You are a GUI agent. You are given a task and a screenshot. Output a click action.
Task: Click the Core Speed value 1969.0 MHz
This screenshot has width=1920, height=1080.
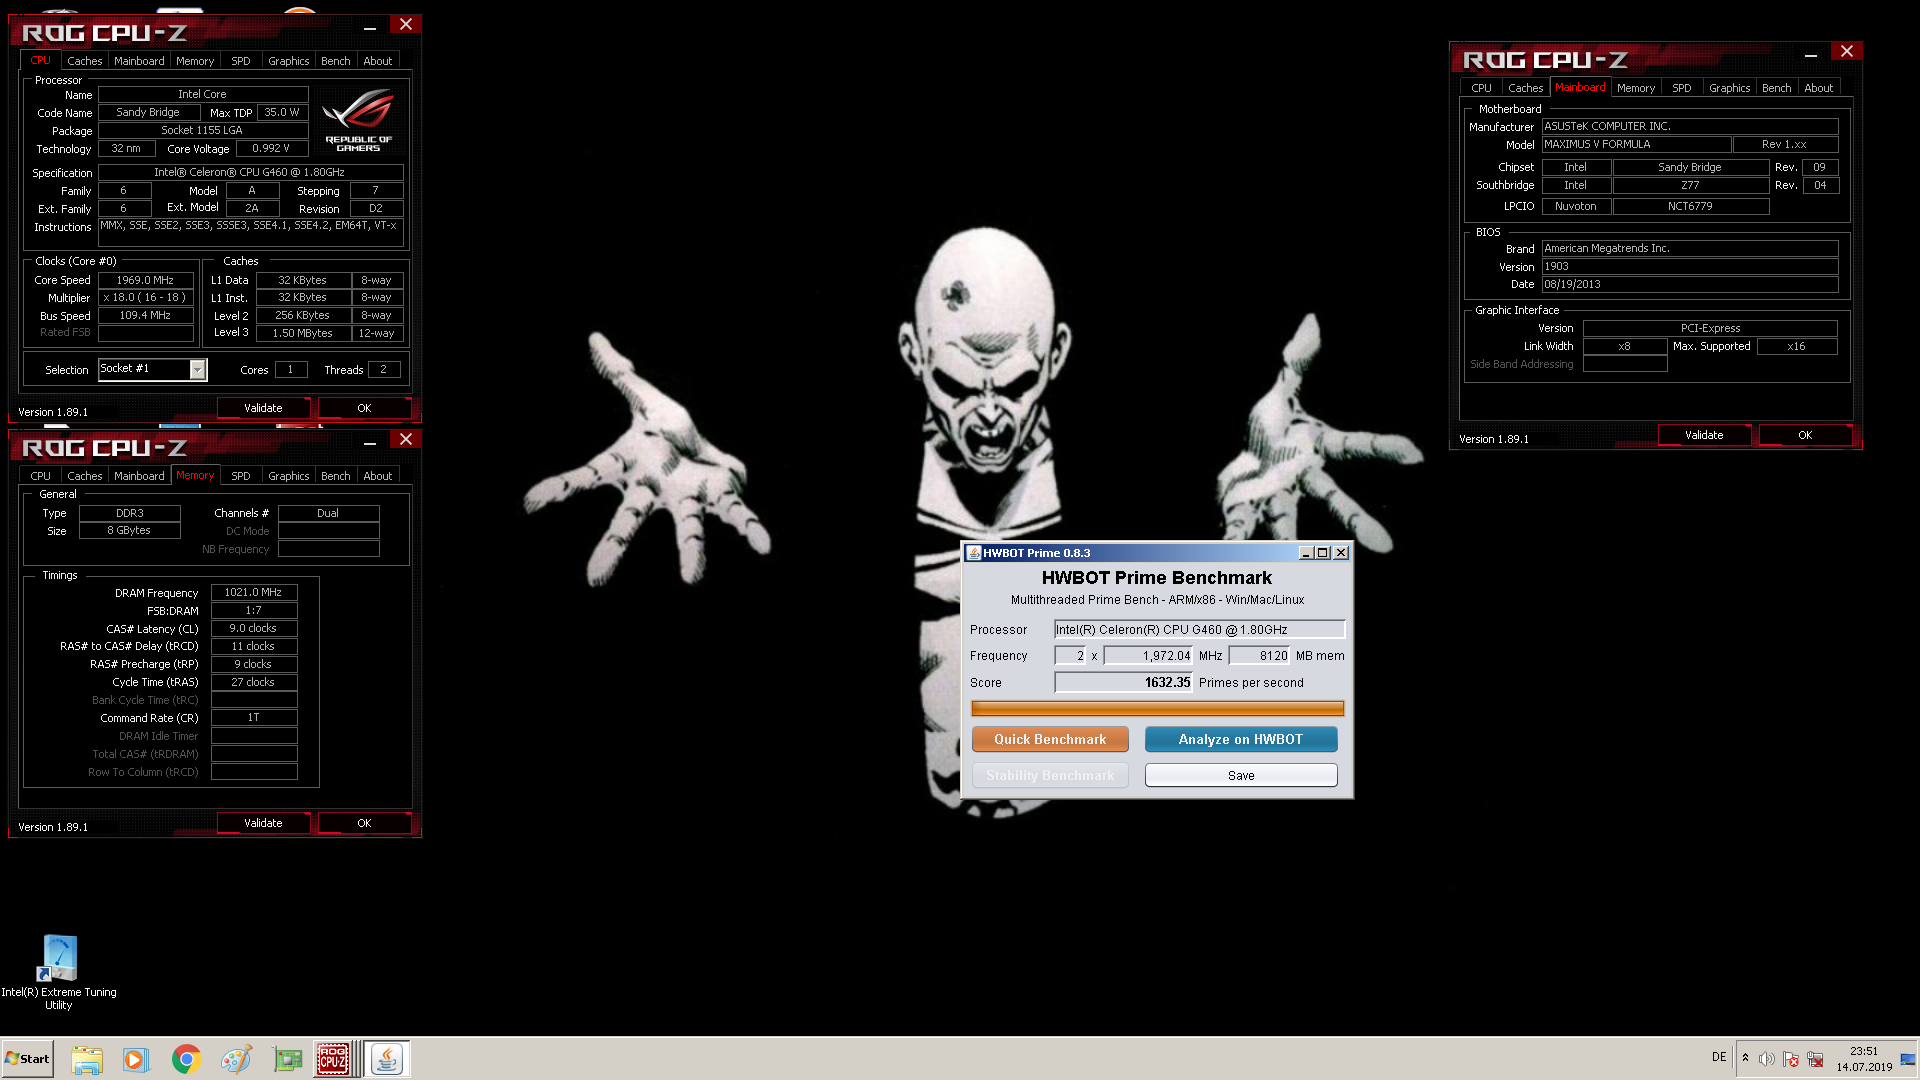click(146, 281)
